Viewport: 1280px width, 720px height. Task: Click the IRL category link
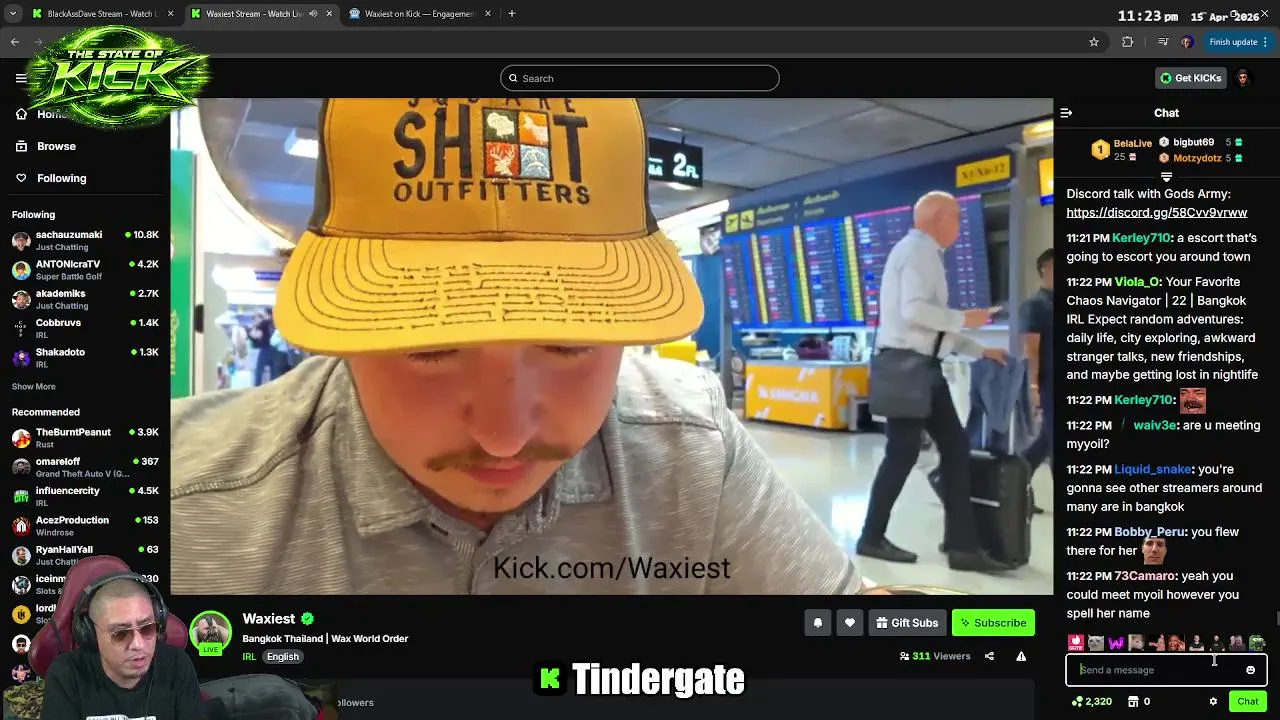click(x=249, y=657)
